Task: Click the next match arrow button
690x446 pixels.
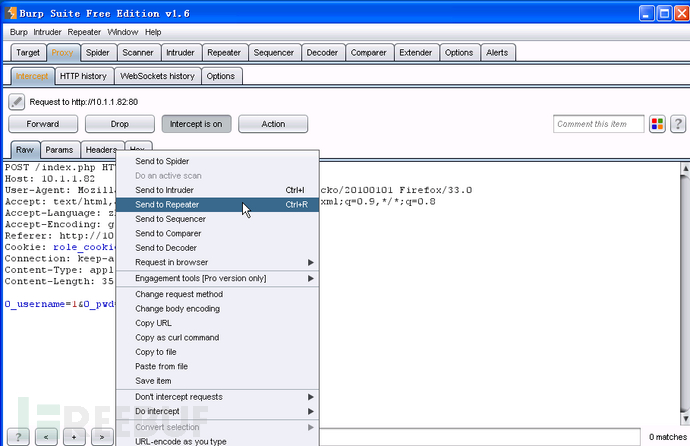Action: click(102, 437)
